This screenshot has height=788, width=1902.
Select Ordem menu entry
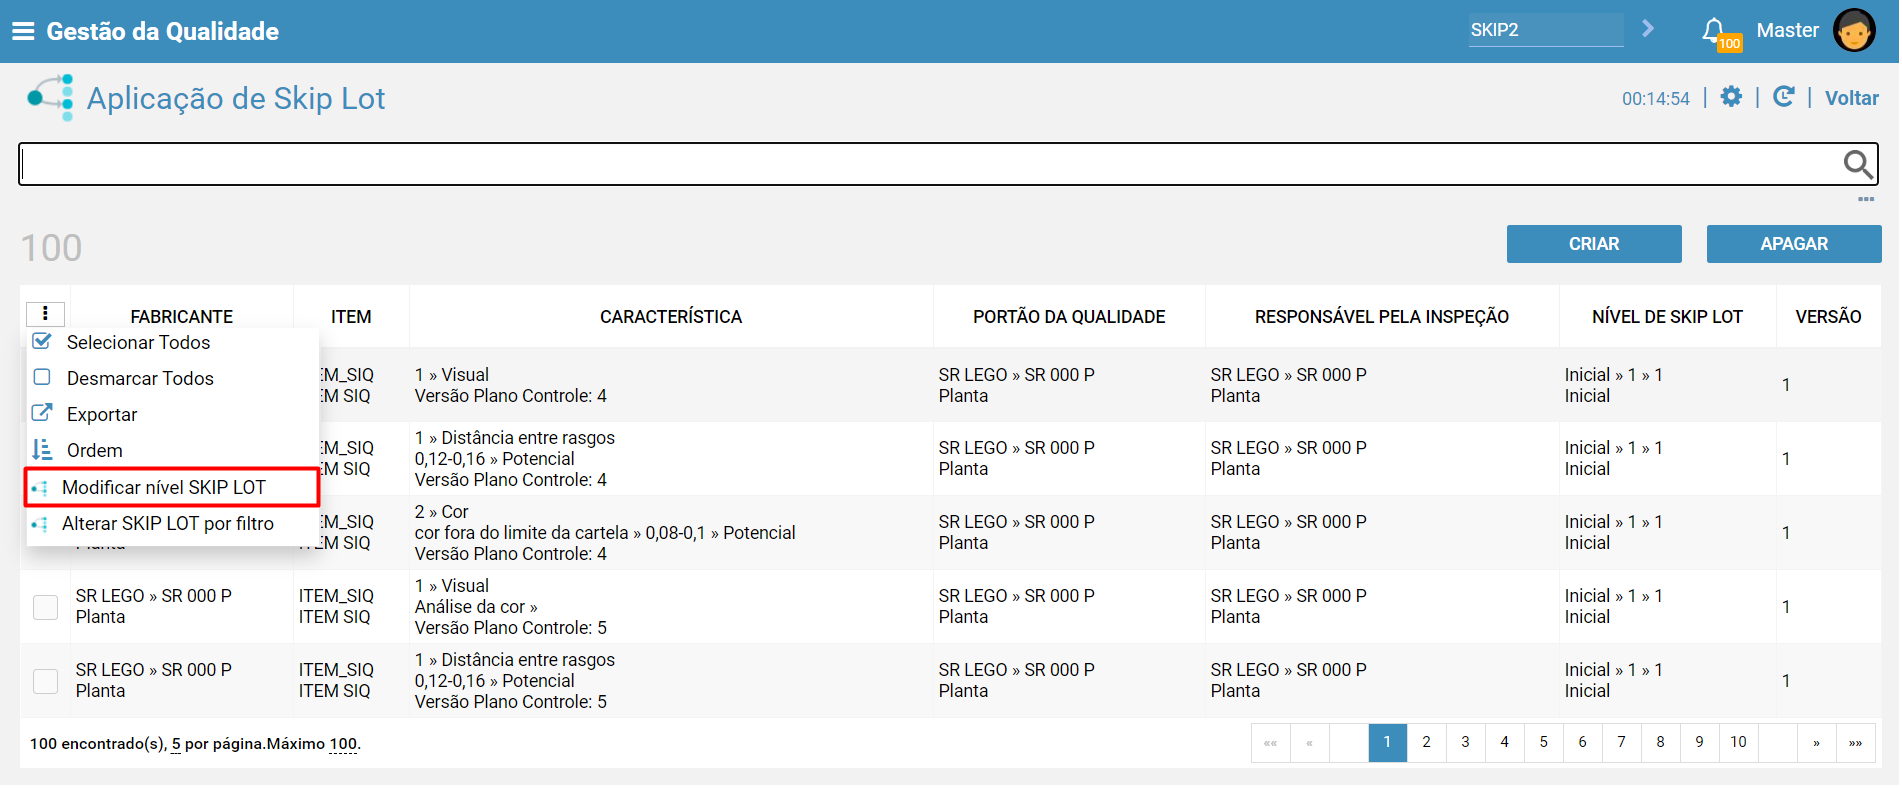click(x=95, y=450)
